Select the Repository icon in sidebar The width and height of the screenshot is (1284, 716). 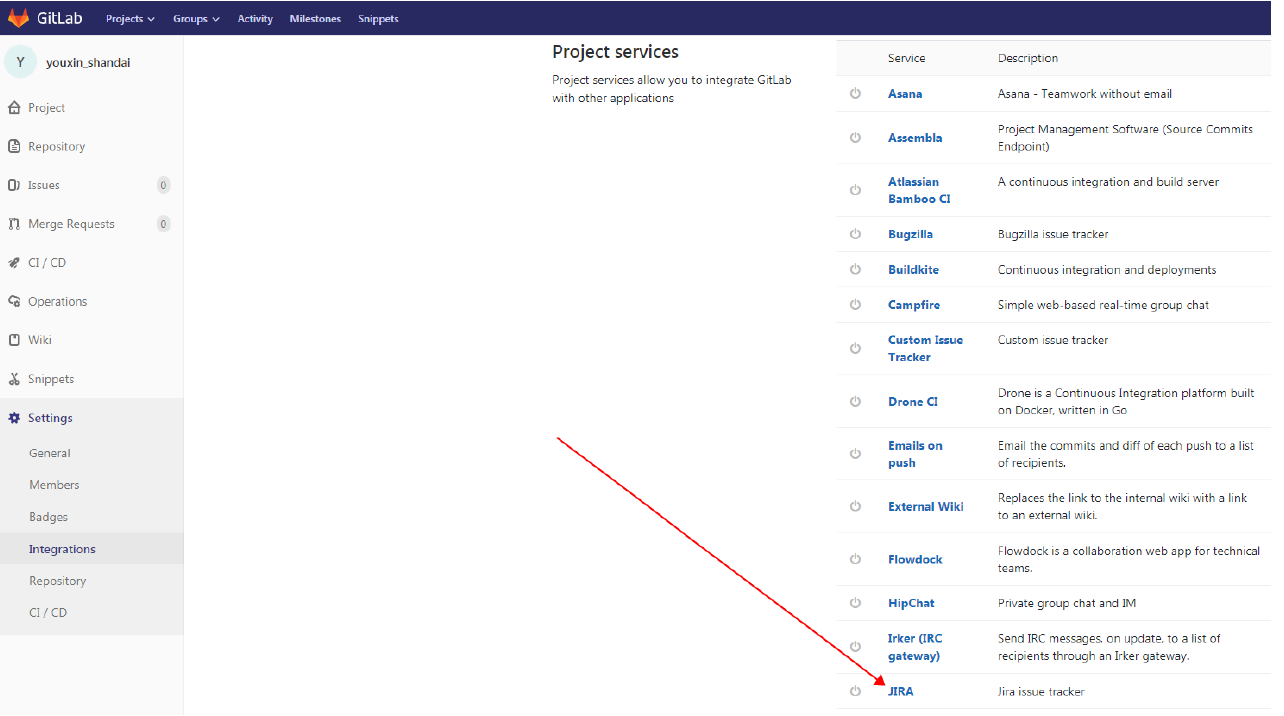14,146
